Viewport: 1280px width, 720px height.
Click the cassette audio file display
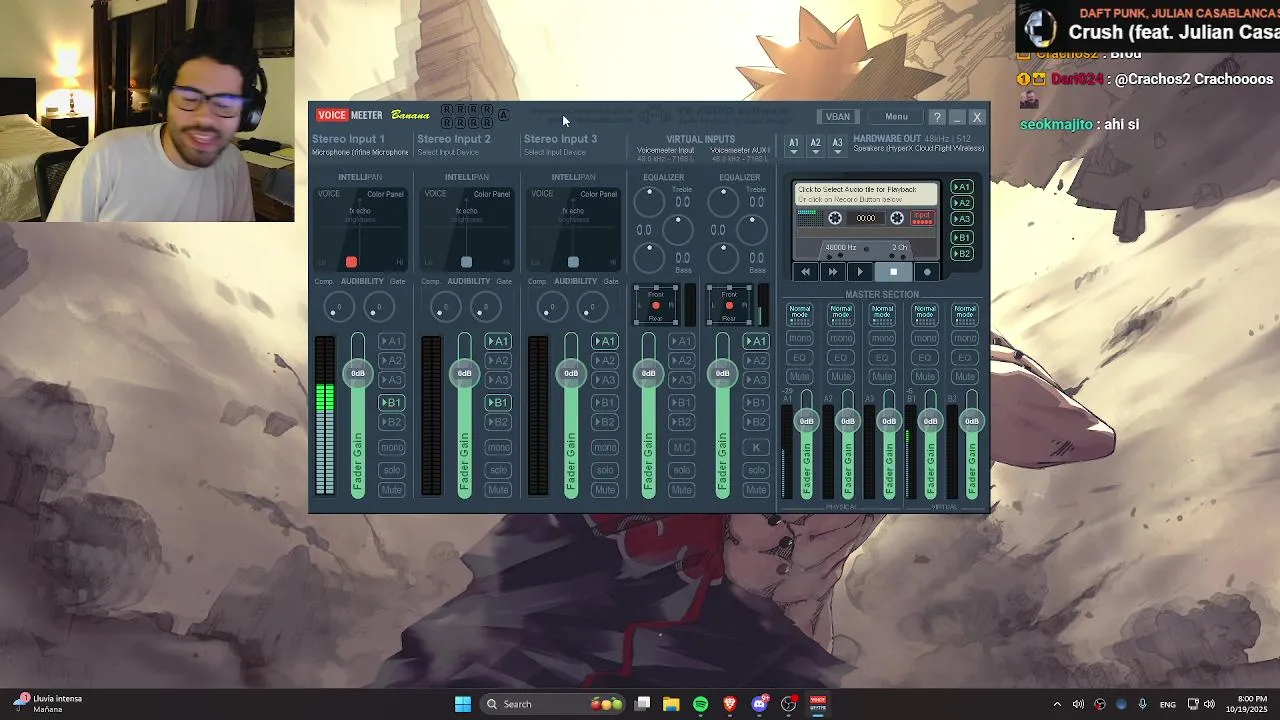866,194
